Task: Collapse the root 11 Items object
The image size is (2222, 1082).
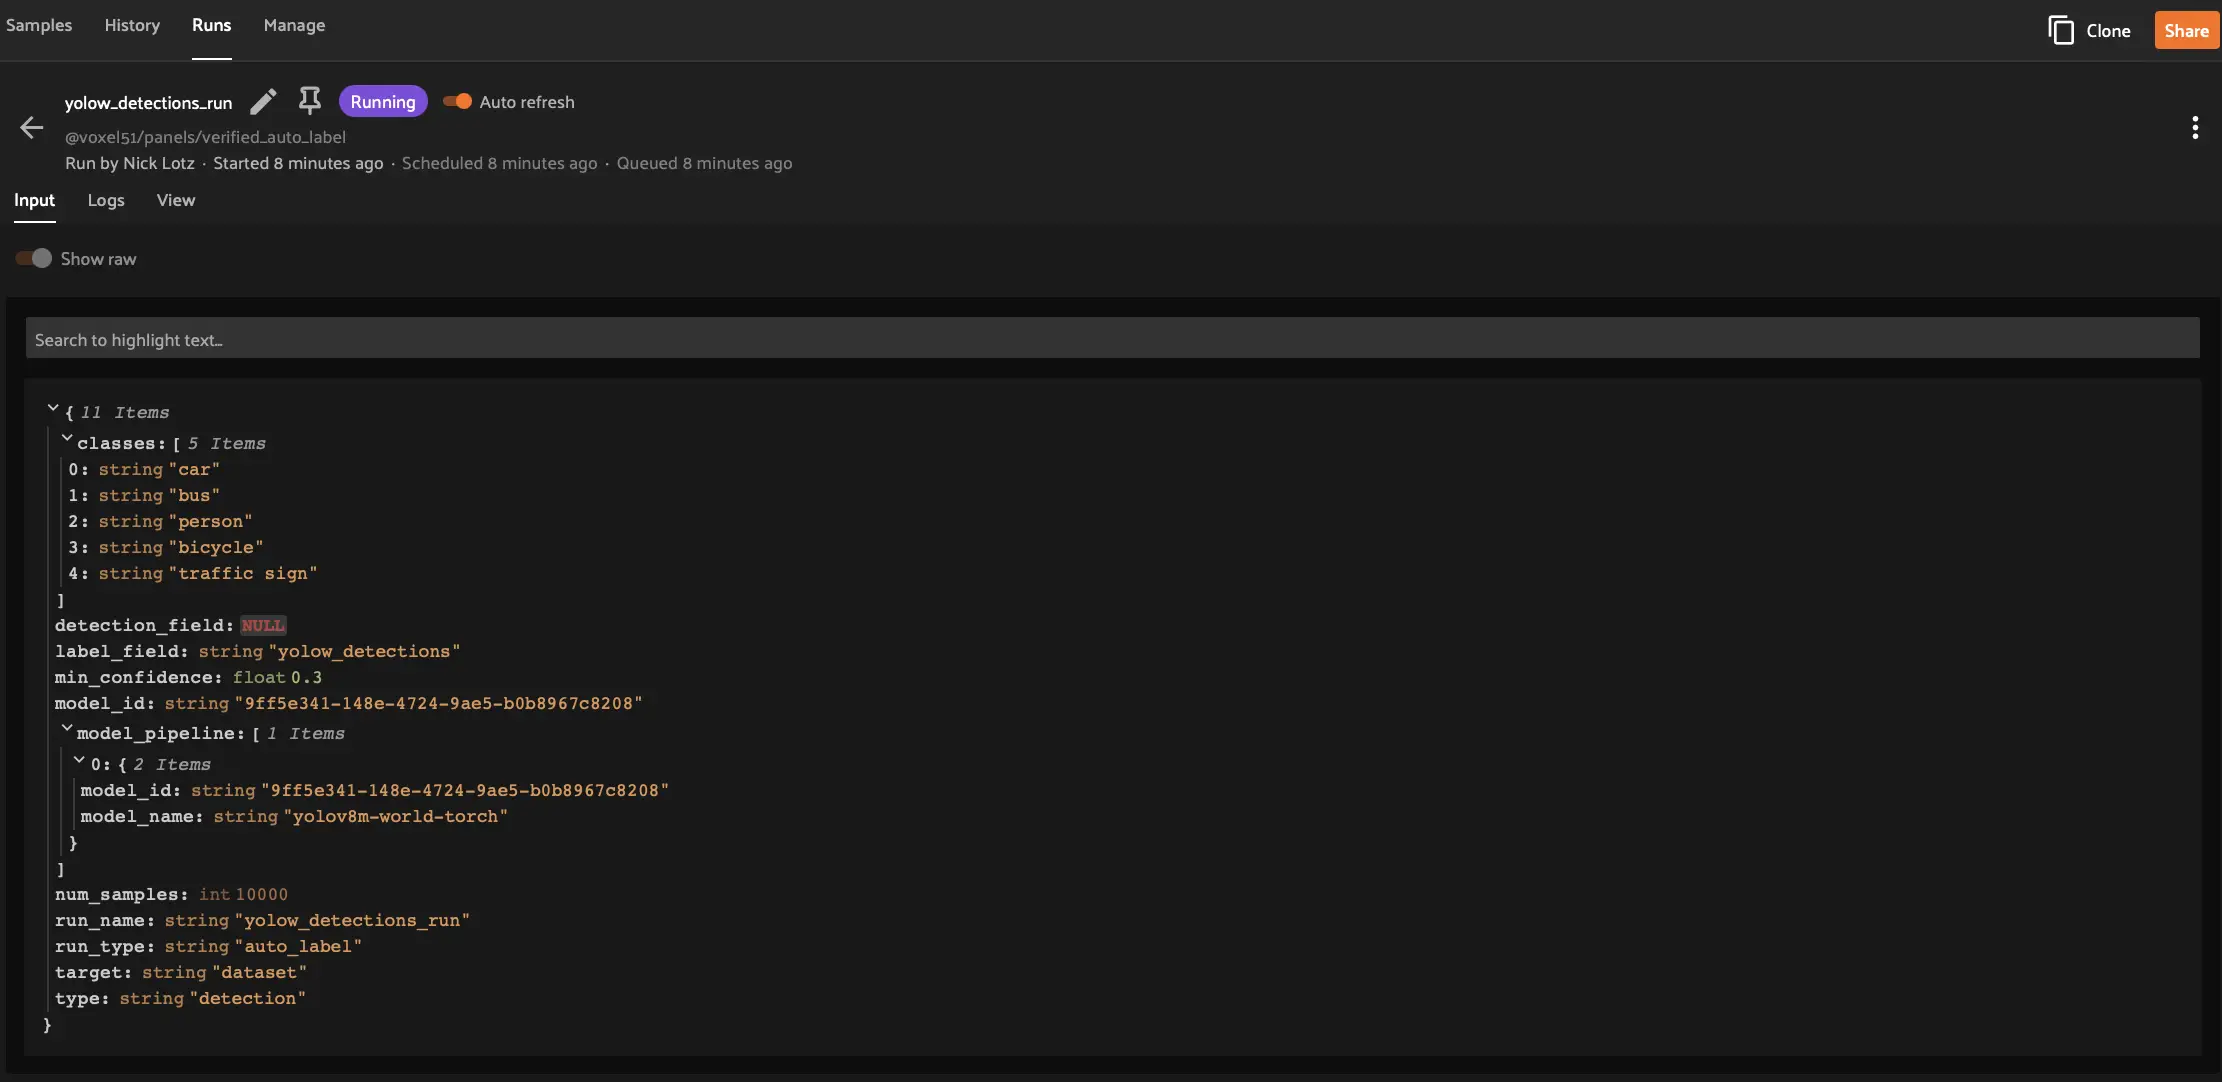Action: 53,408
